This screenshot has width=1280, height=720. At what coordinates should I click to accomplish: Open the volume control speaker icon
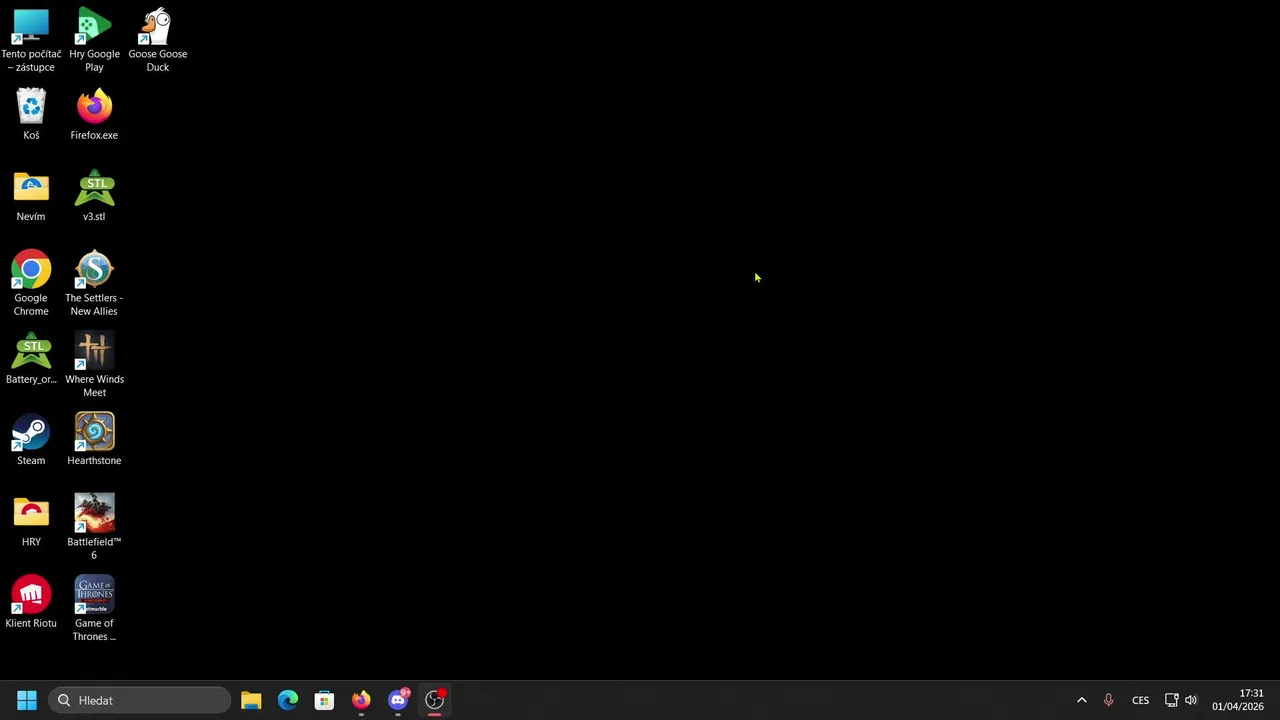(x=1190, y=700)
